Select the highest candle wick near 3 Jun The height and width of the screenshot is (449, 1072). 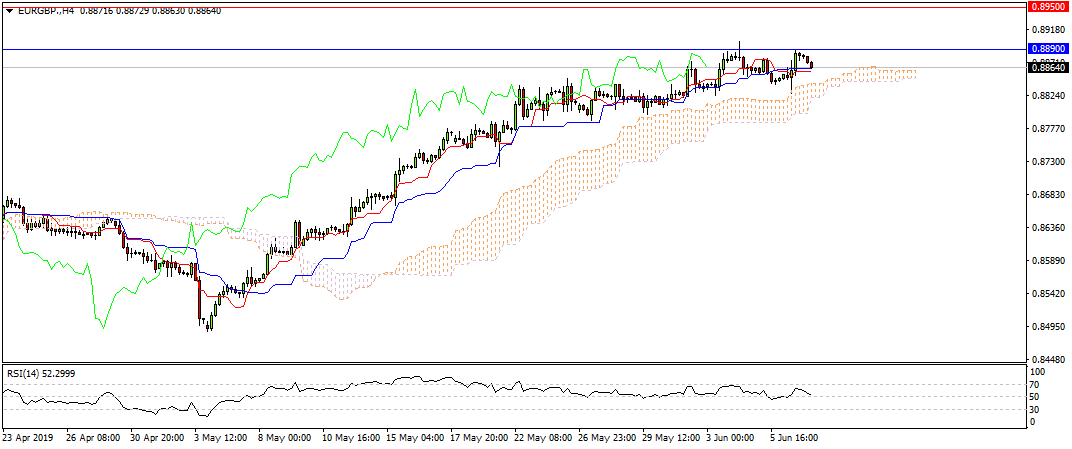[739, 46]
